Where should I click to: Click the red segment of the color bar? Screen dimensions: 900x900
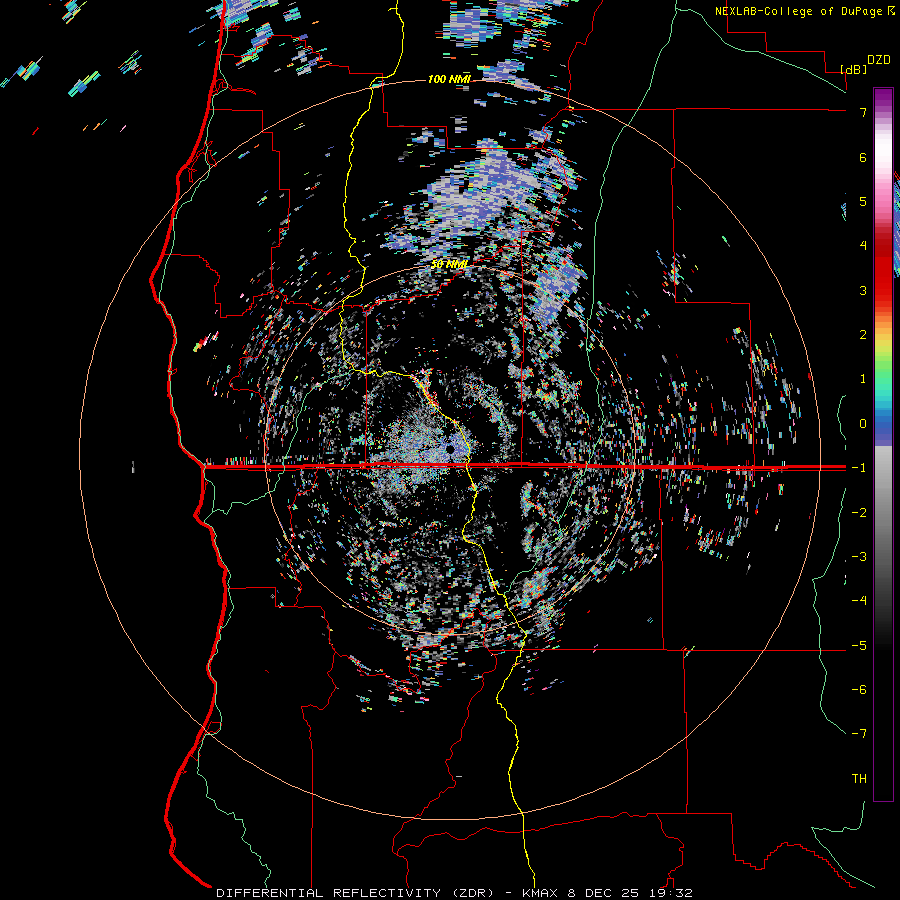pyautogui.click(x=883, y=270)
